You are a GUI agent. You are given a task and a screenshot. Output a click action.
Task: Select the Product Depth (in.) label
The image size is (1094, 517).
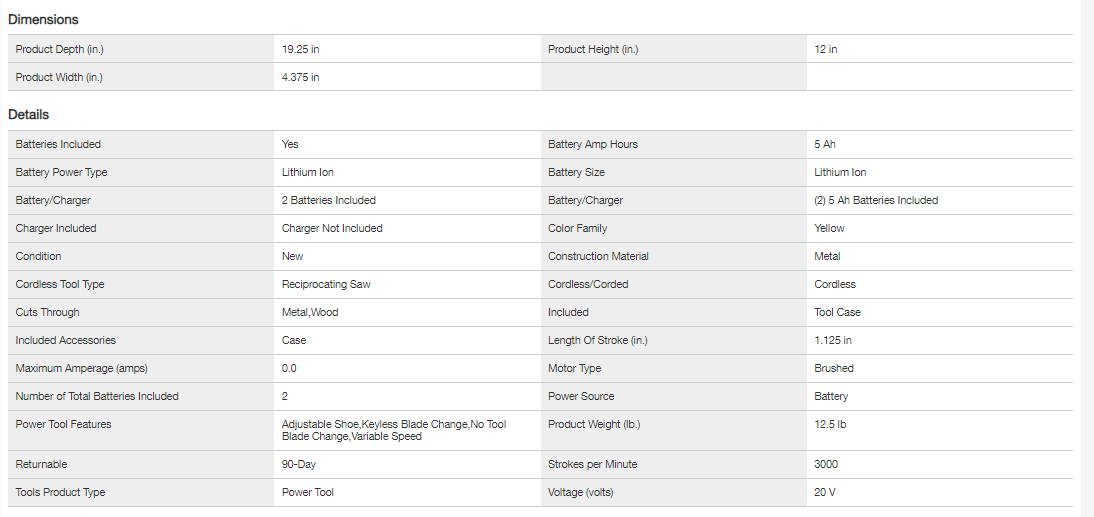(x=60, y=49)
